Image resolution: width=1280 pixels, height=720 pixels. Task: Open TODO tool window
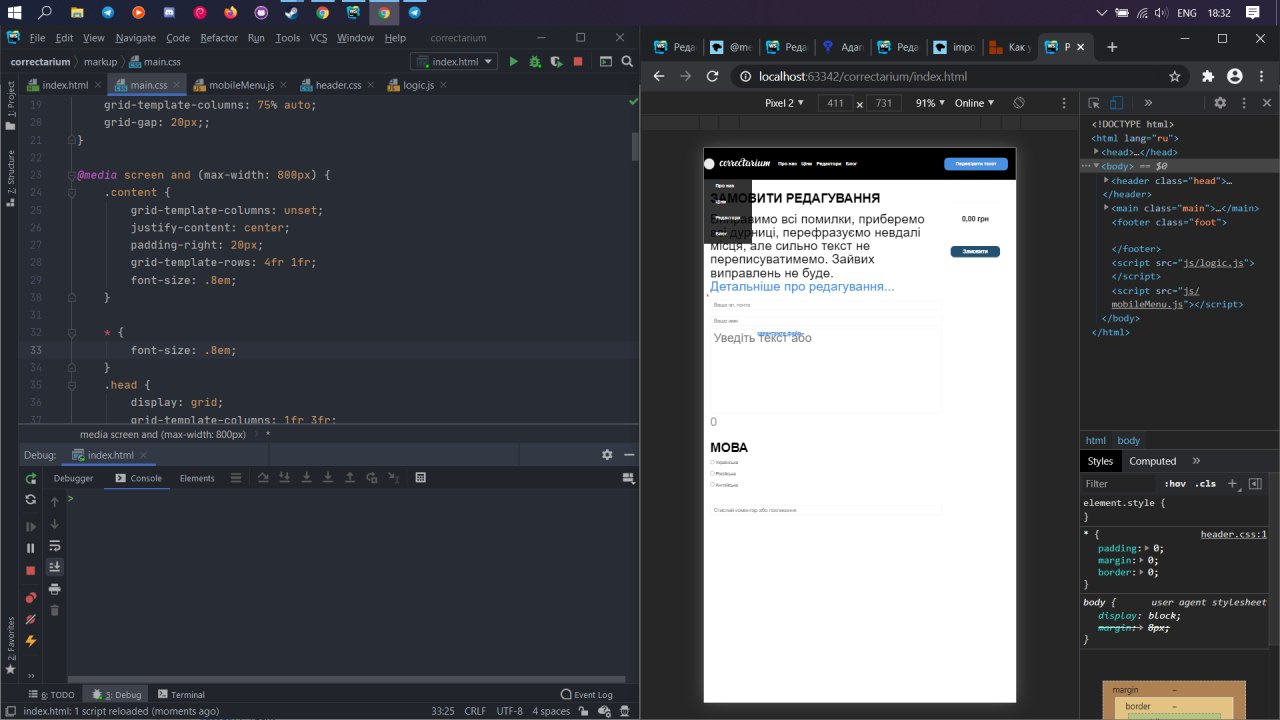(x=51, y=694)
